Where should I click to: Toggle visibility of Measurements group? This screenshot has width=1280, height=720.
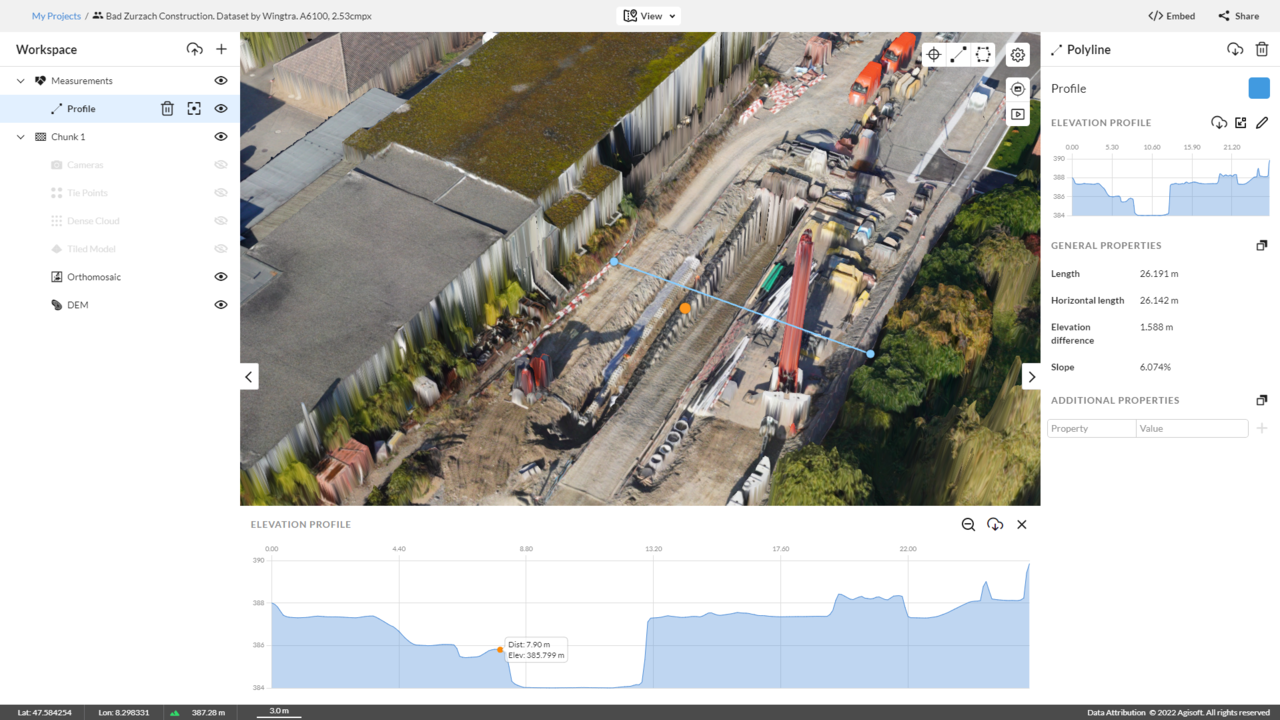click(x=221, y=80)
